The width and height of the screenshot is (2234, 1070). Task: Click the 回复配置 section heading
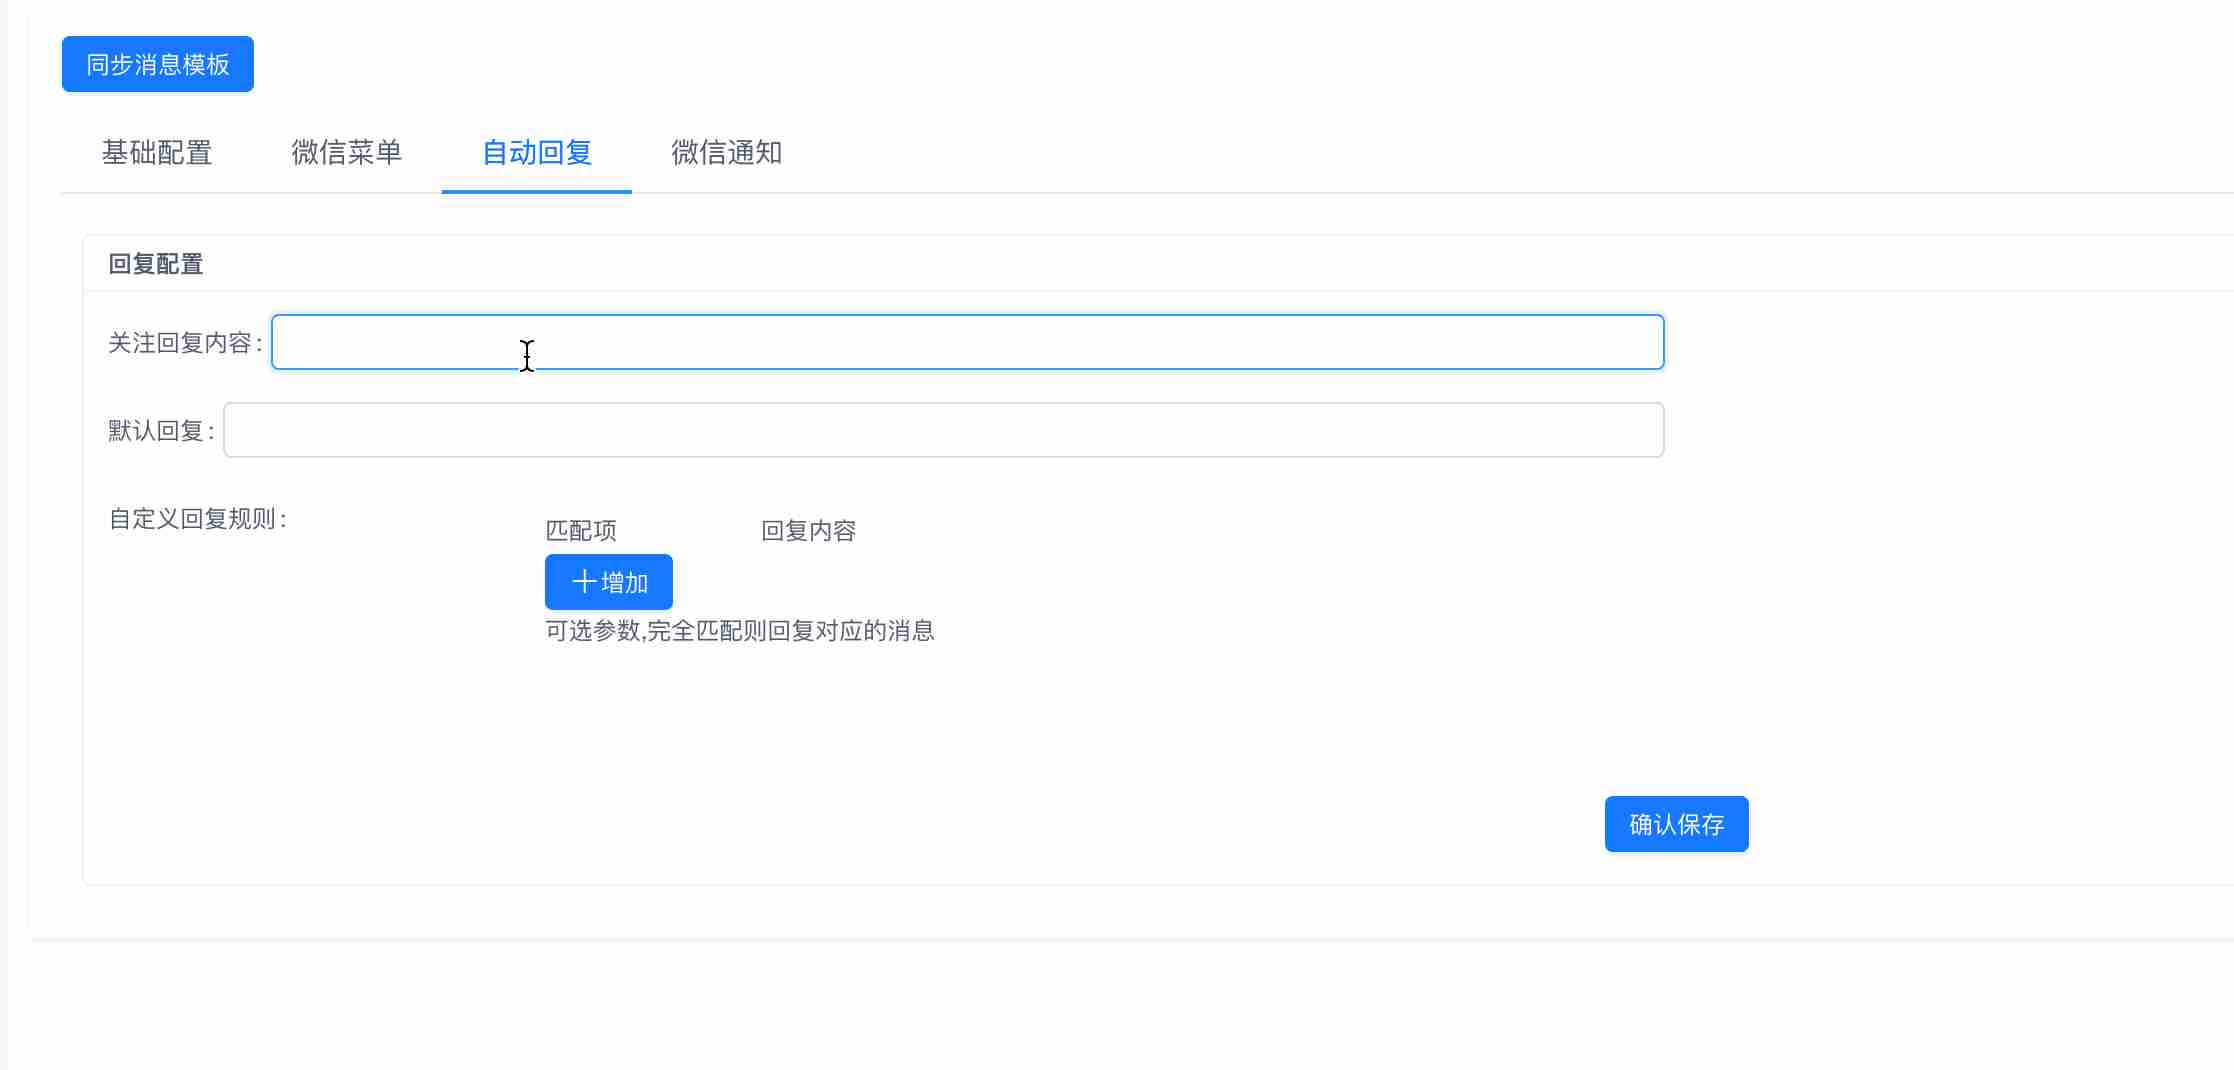(x=156, y=264)
